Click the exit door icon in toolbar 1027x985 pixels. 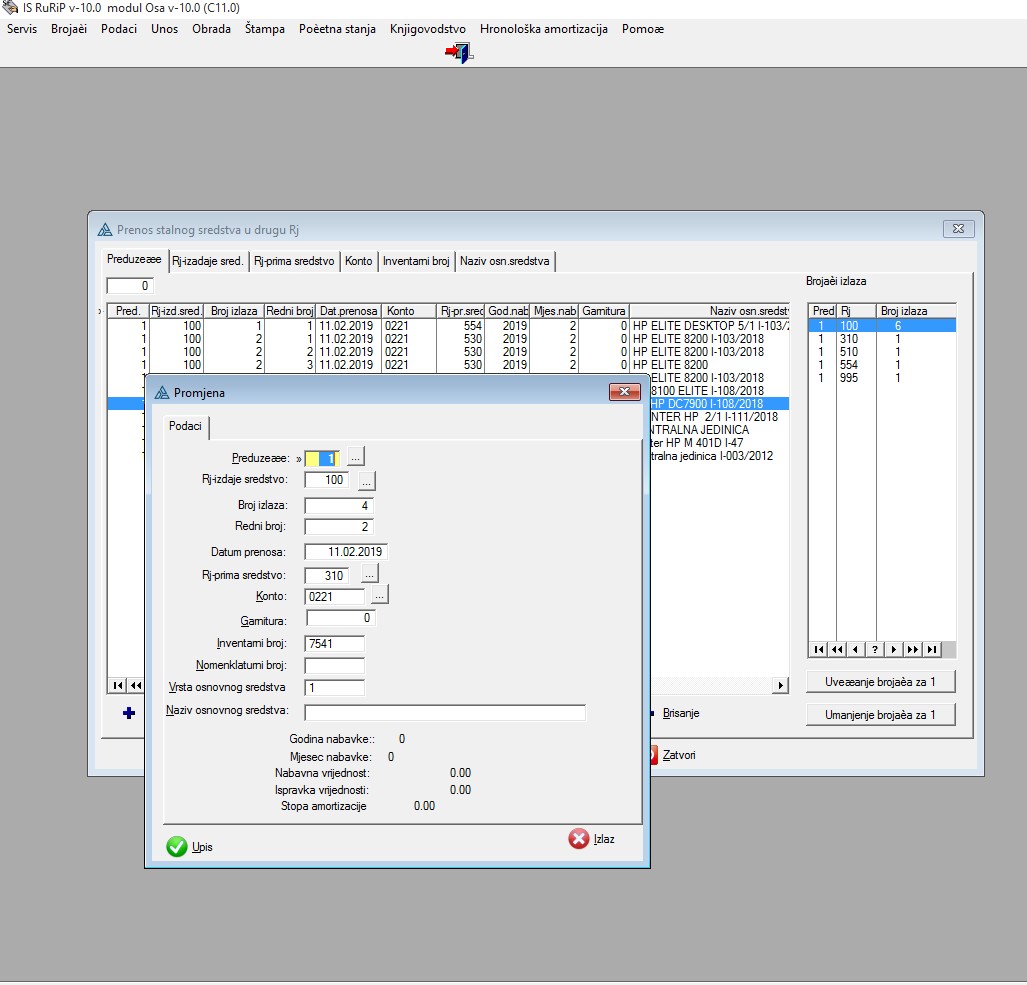[459, 54]
